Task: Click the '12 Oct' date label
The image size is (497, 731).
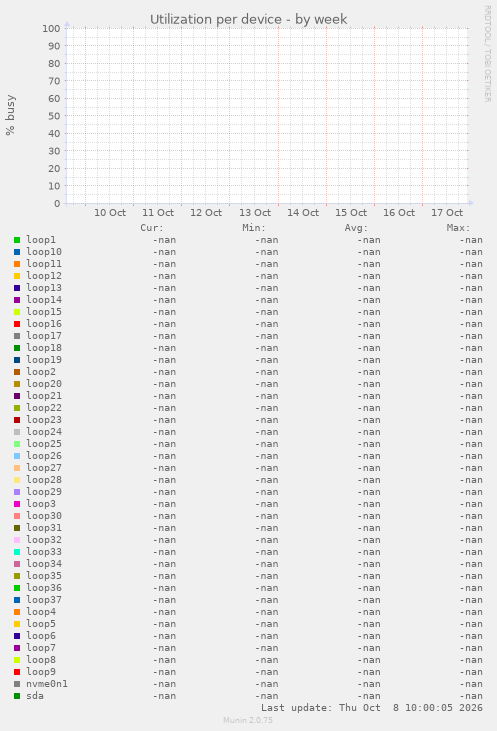Action: pyautogui.click(x=206, y=213)
